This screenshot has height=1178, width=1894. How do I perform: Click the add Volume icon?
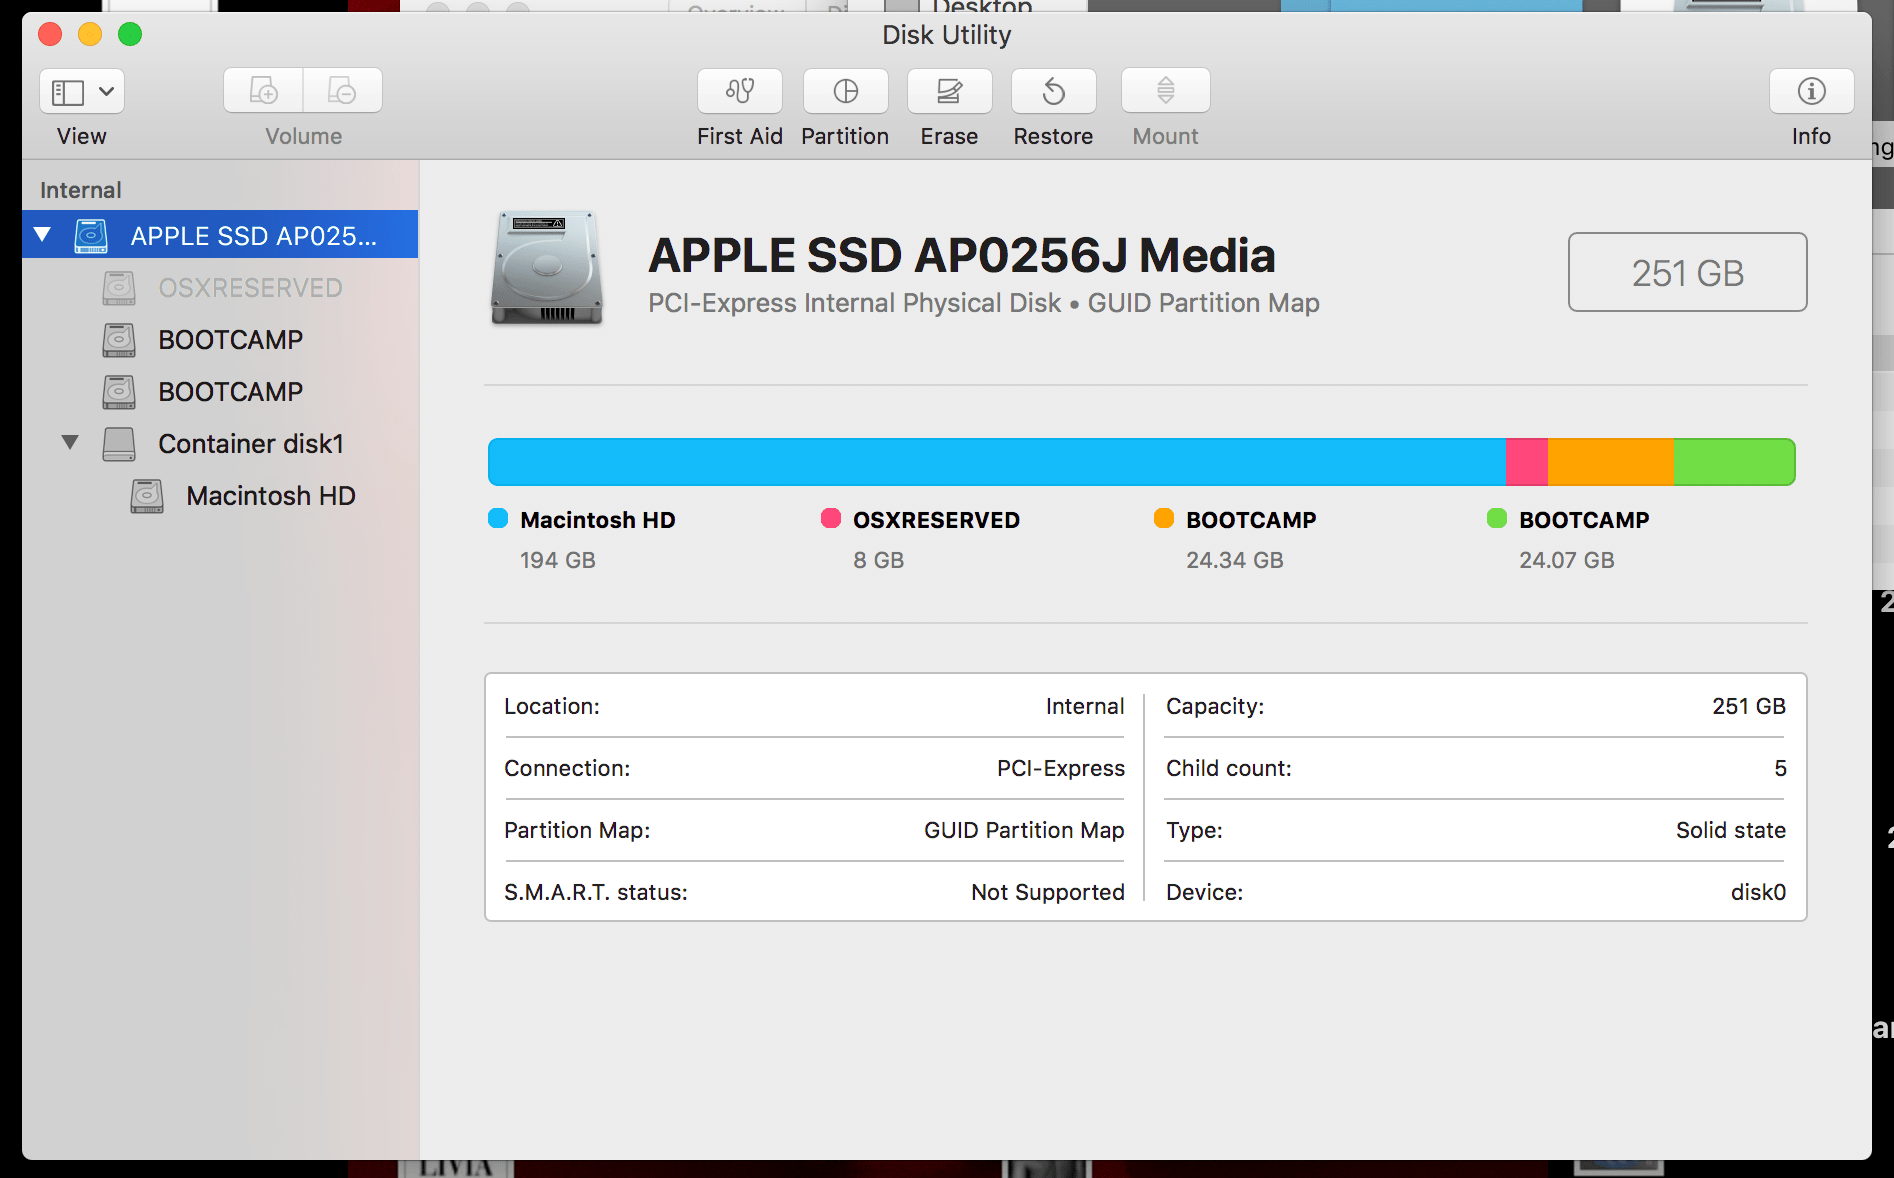pos(262,91)
